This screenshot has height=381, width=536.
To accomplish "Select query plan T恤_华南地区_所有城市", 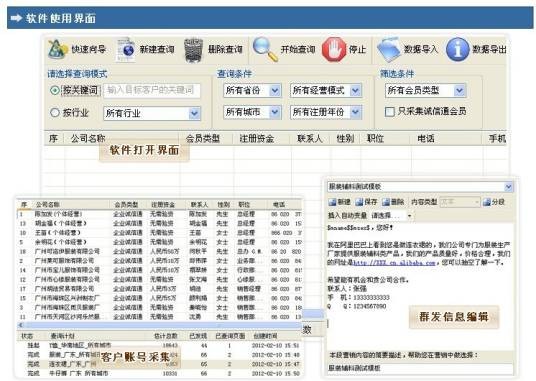I will pos(159,345).
